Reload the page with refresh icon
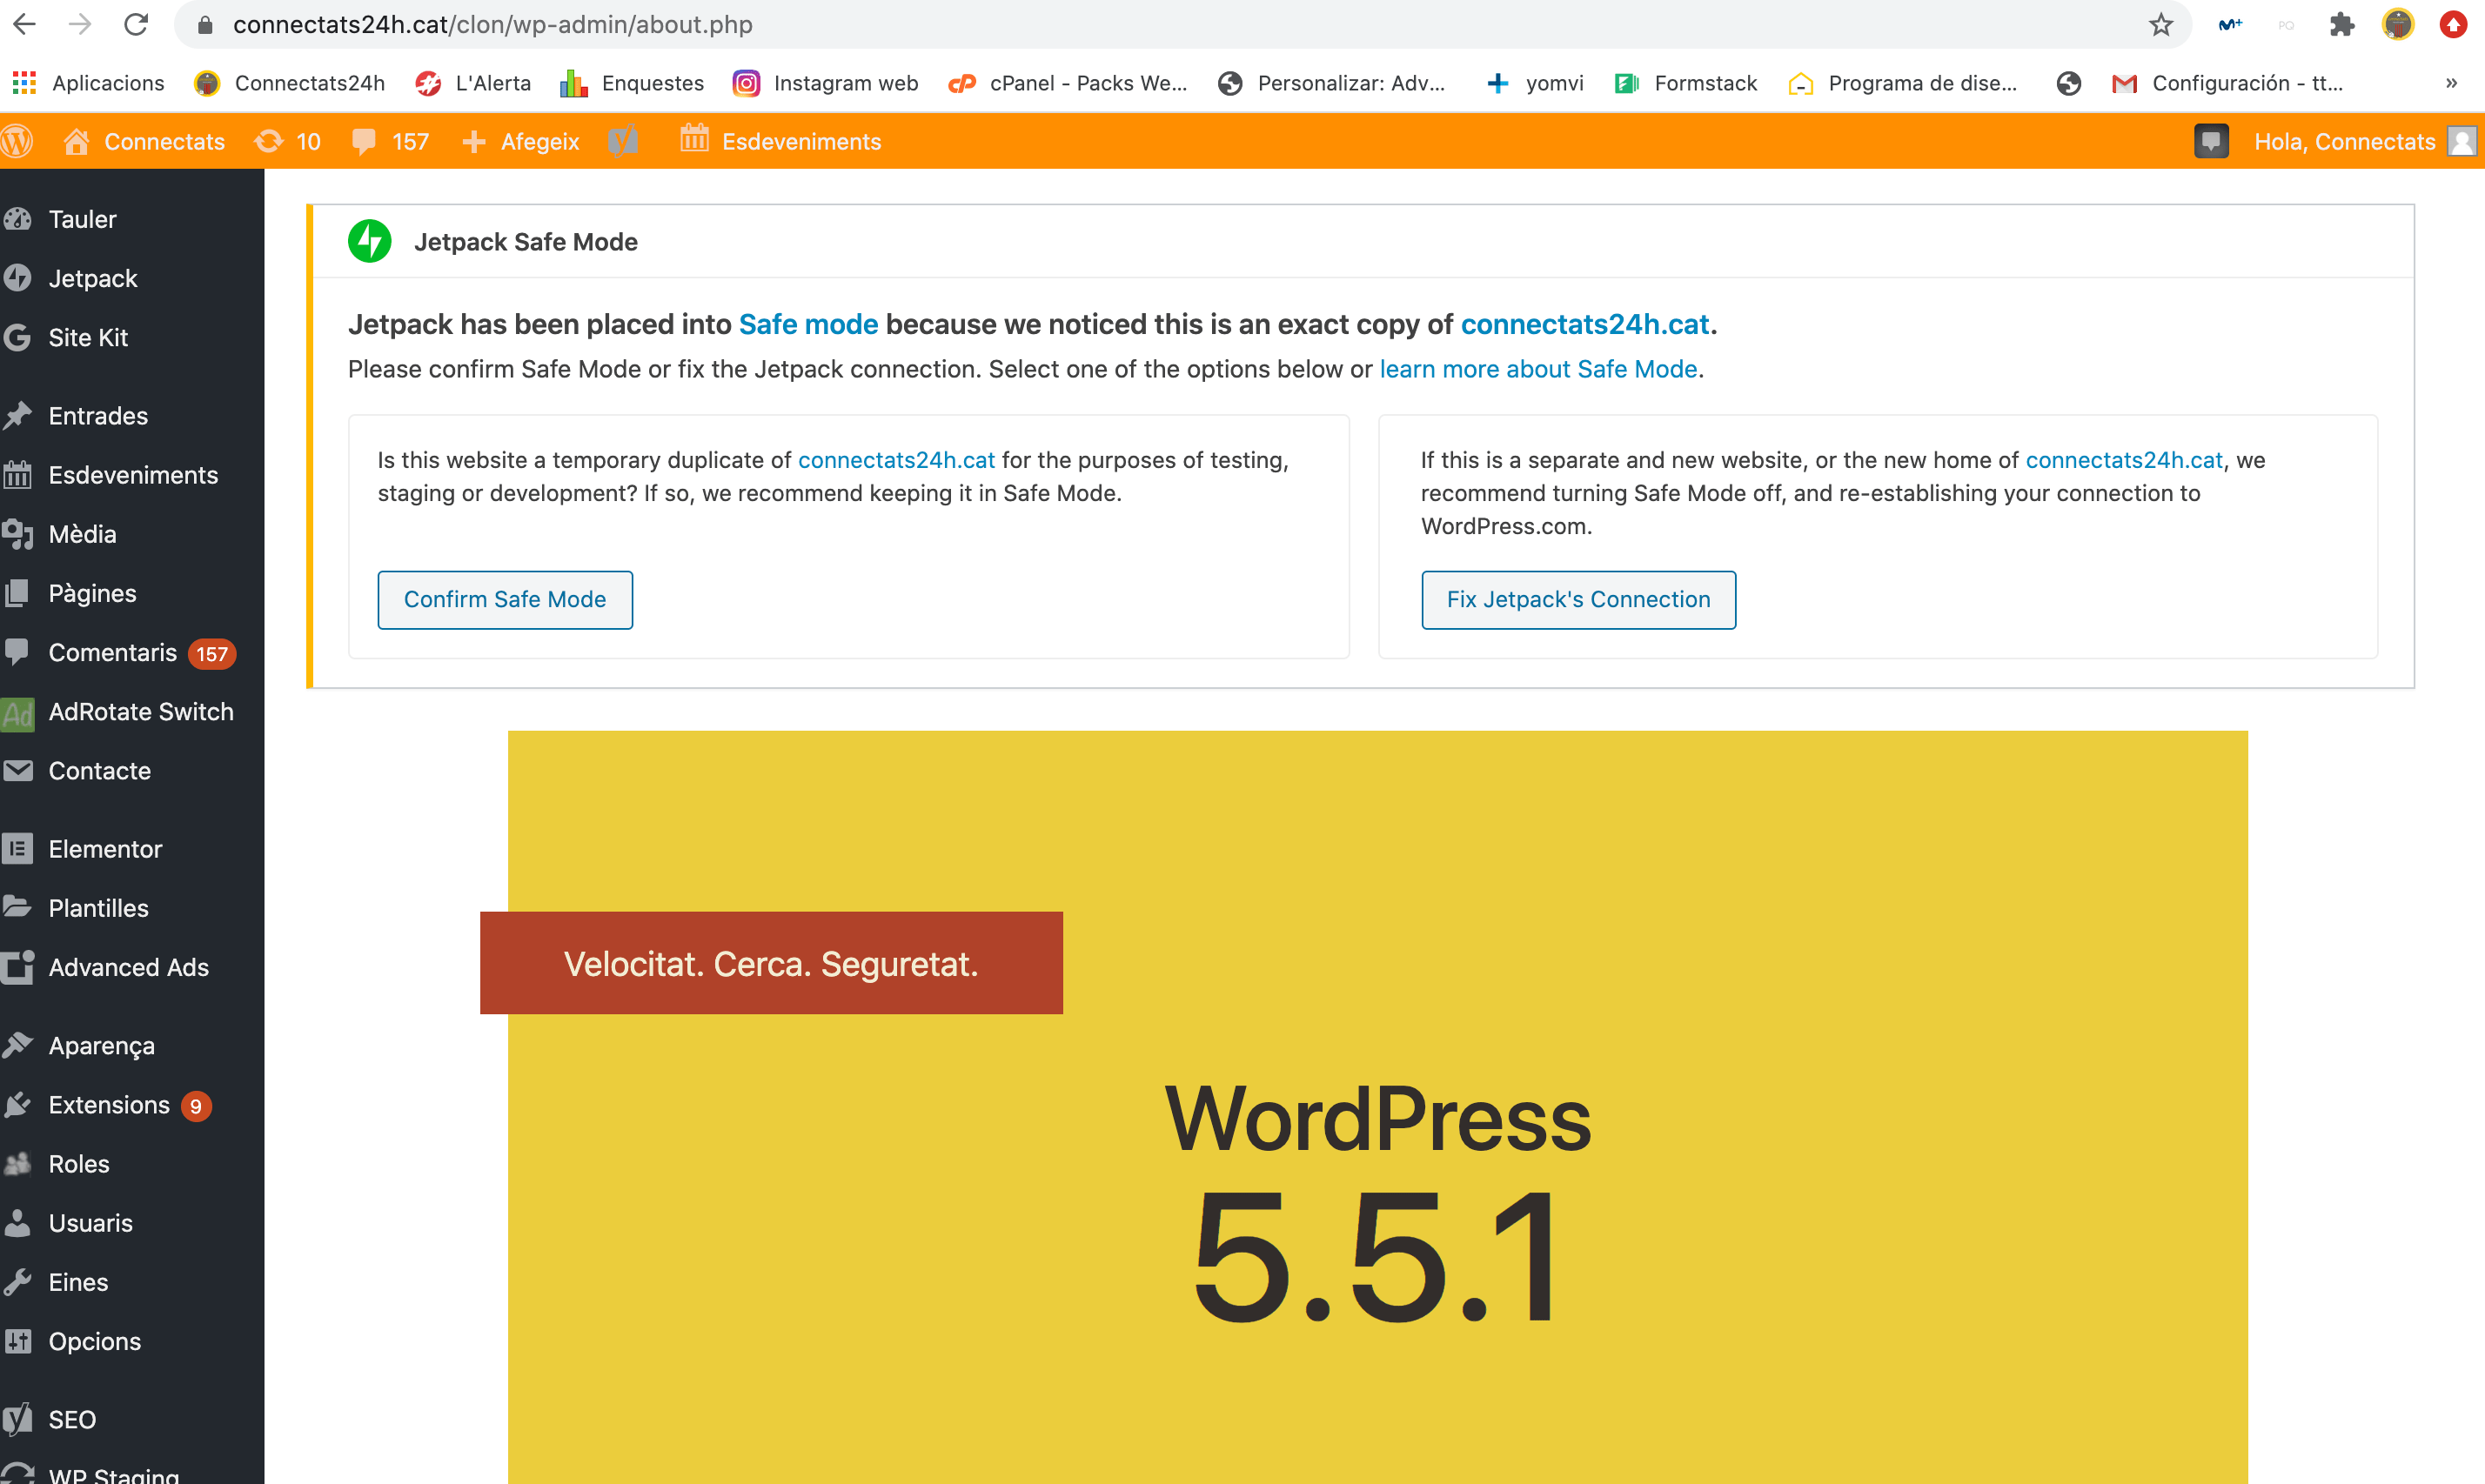Screen dimensions: 2485x1484 coord(136,24)
